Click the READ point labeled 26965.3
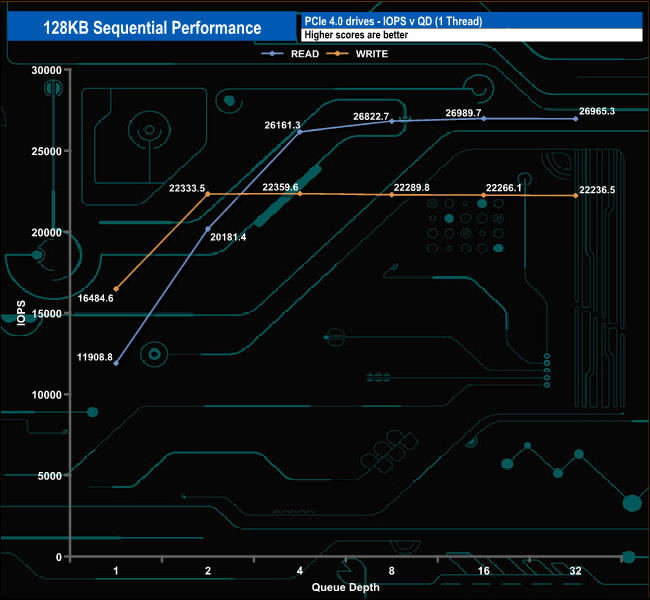The height and width of the screenshot is (600, 650). click(576, 119)
